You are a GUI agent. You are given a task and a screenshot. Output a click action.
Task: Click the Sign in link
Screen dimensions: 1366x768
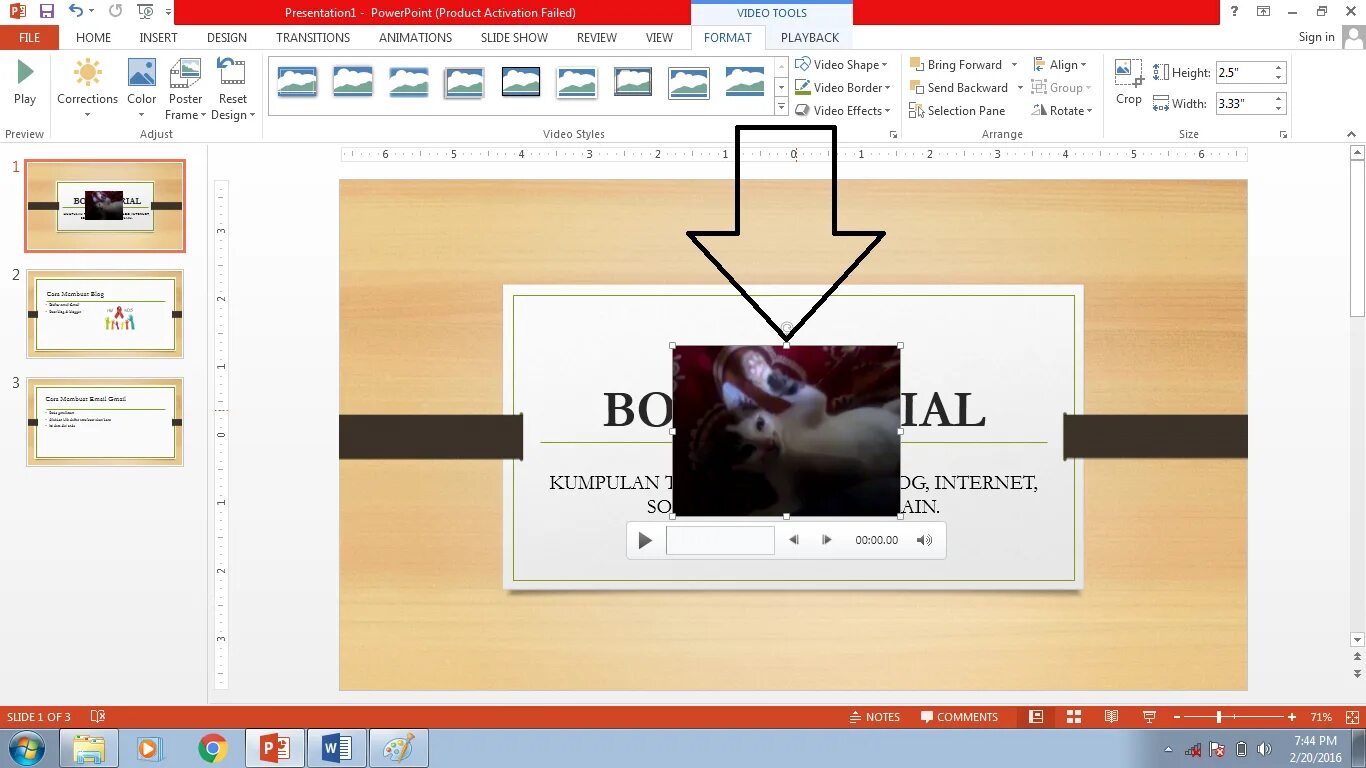1316,37
